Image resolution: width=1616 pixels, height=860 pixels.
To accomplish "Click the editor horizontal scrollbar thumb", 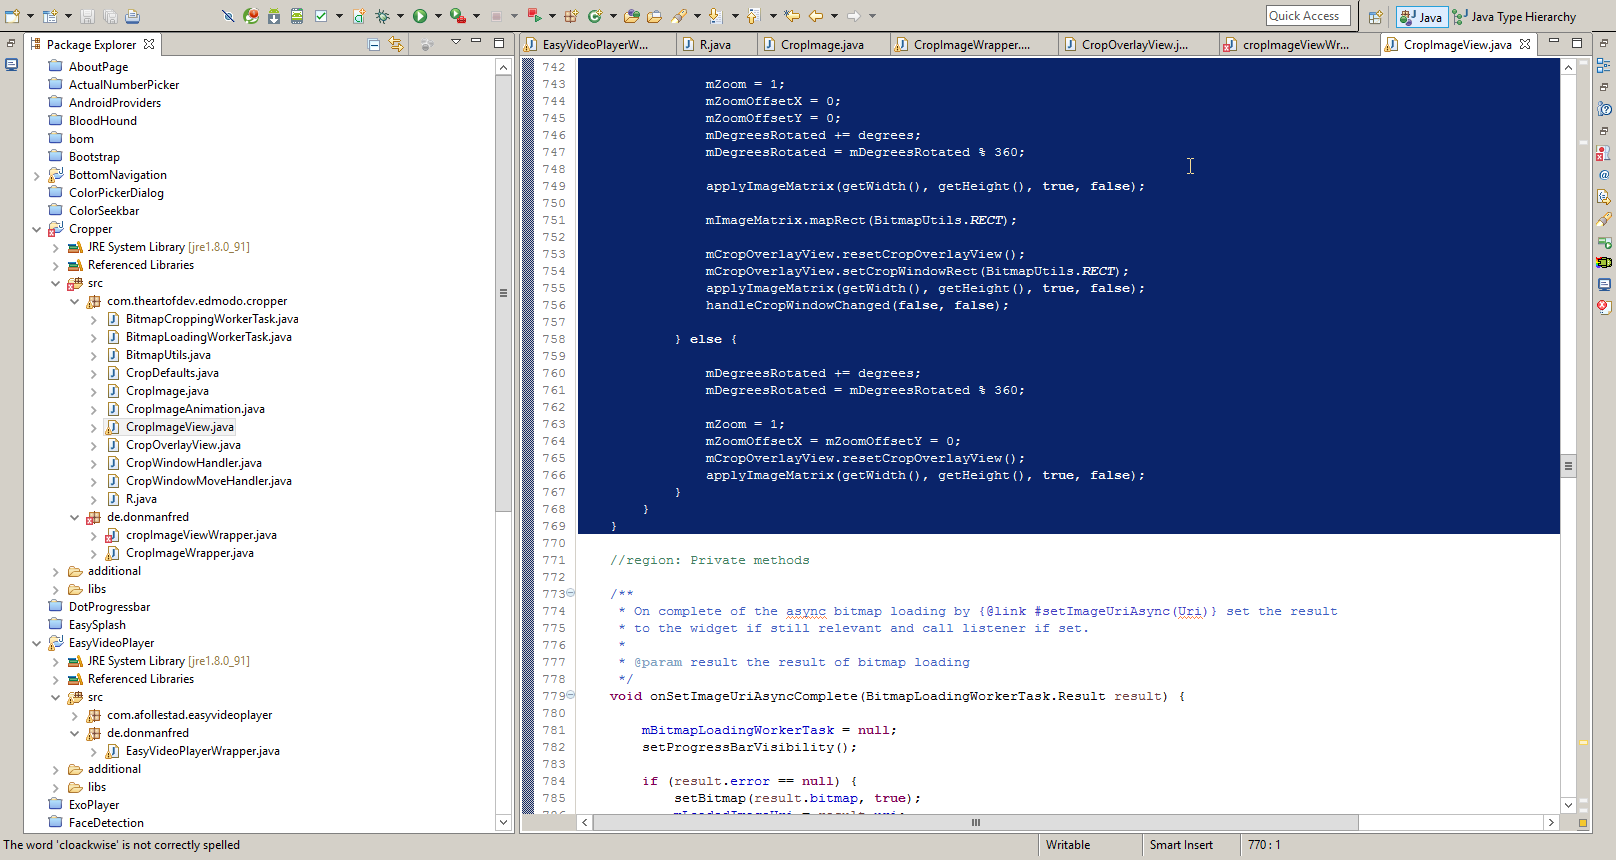I will tap(975, 822).
